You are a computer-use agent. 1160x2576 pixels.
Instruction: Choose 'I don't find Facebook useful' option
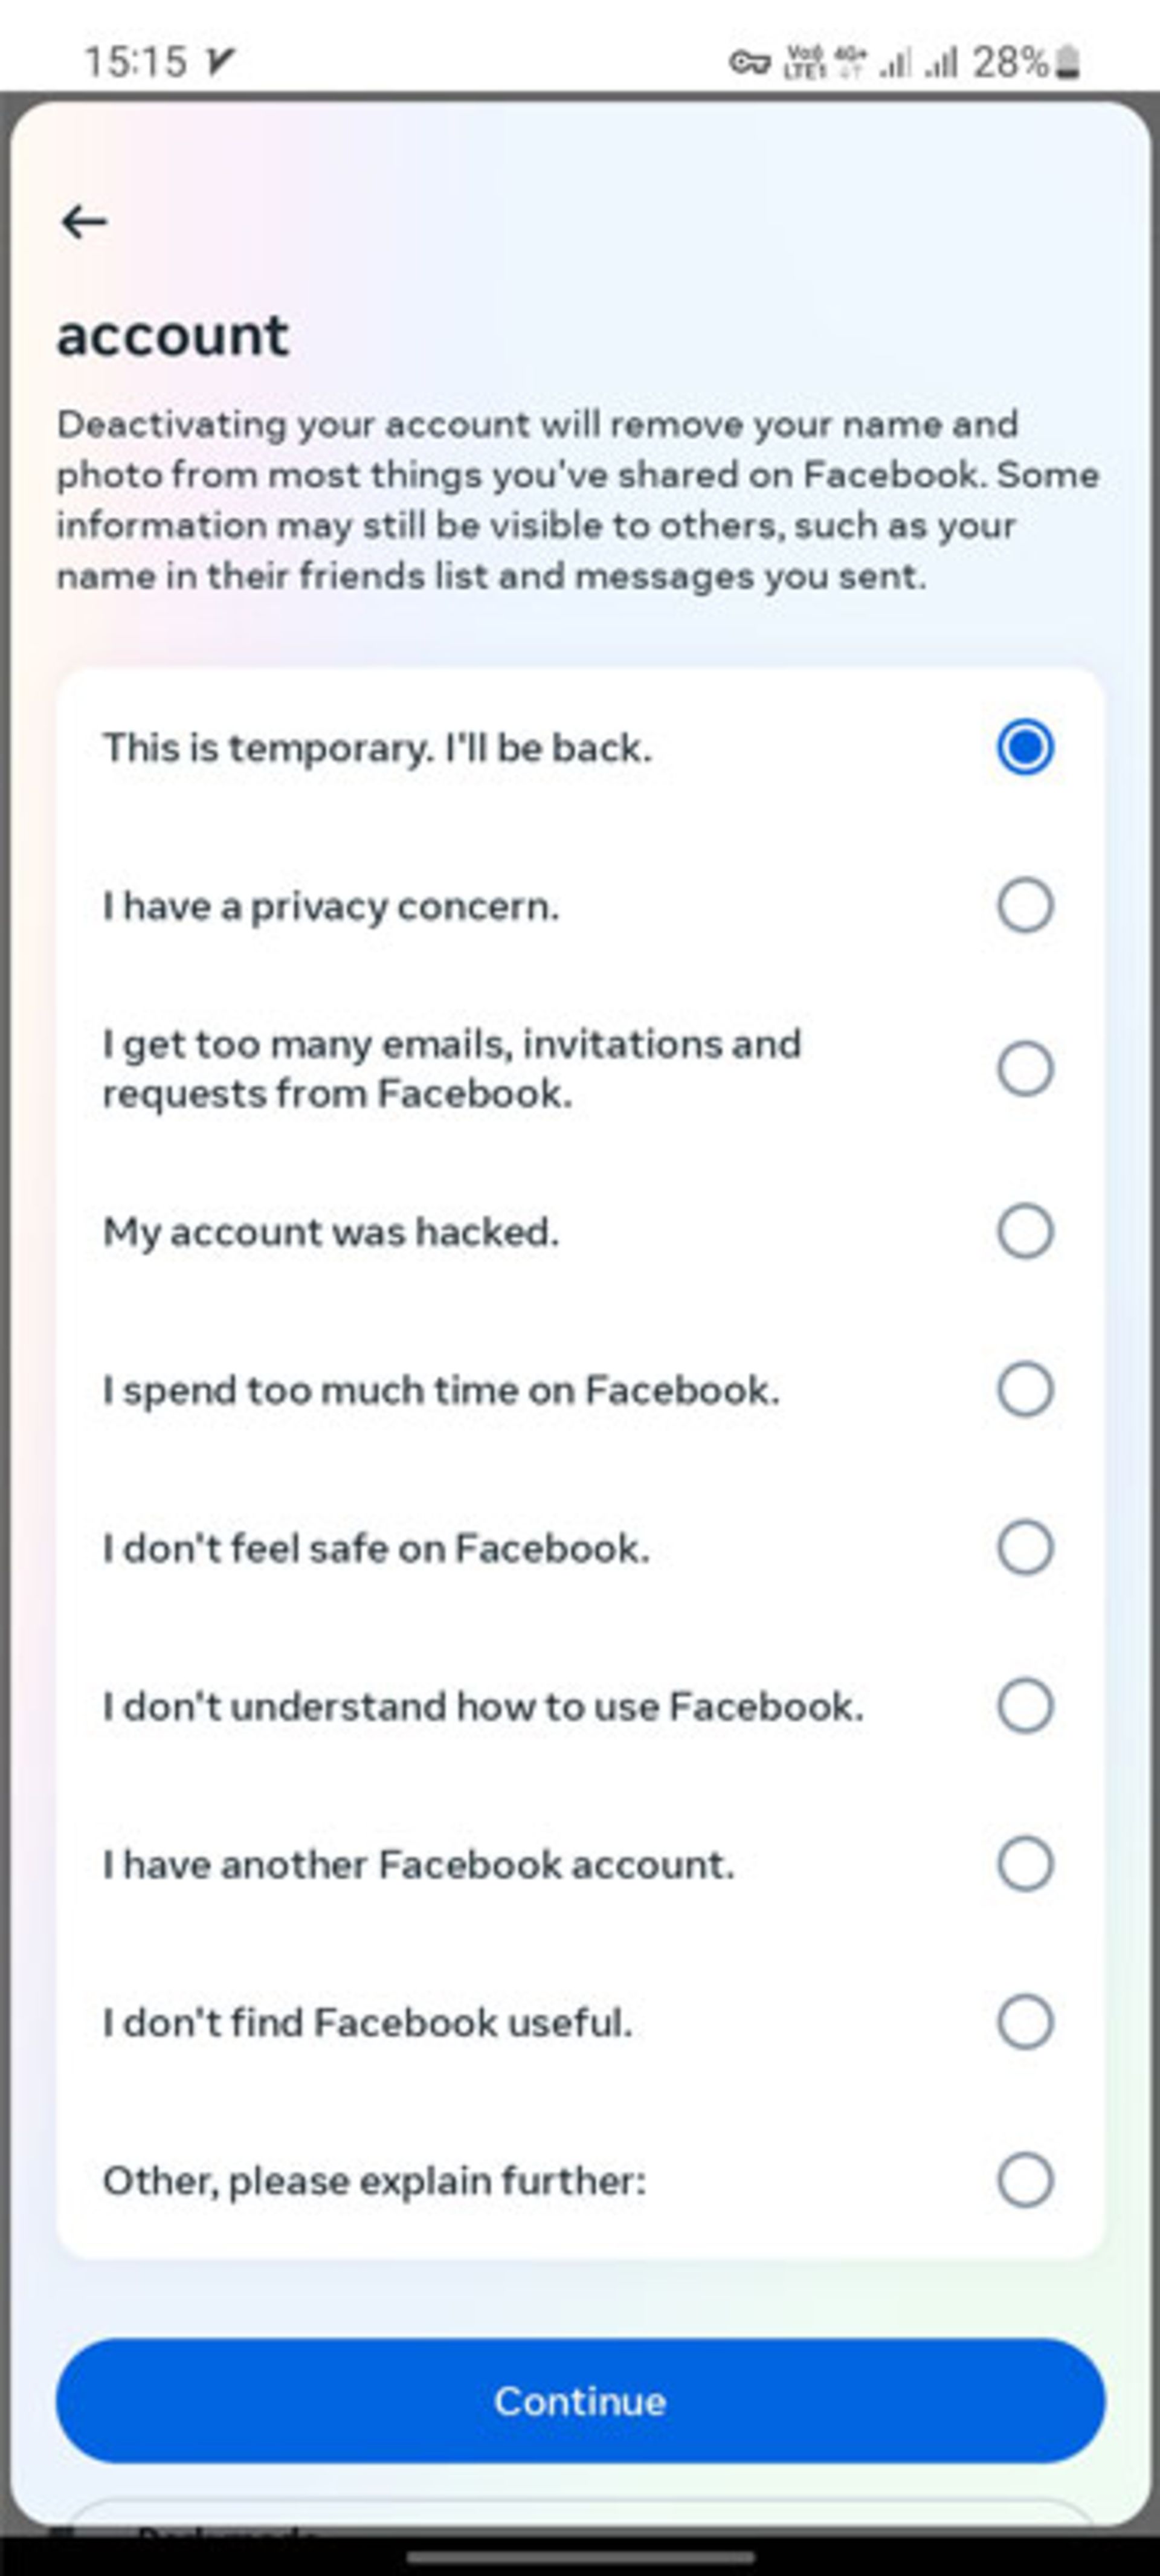1024,2022
